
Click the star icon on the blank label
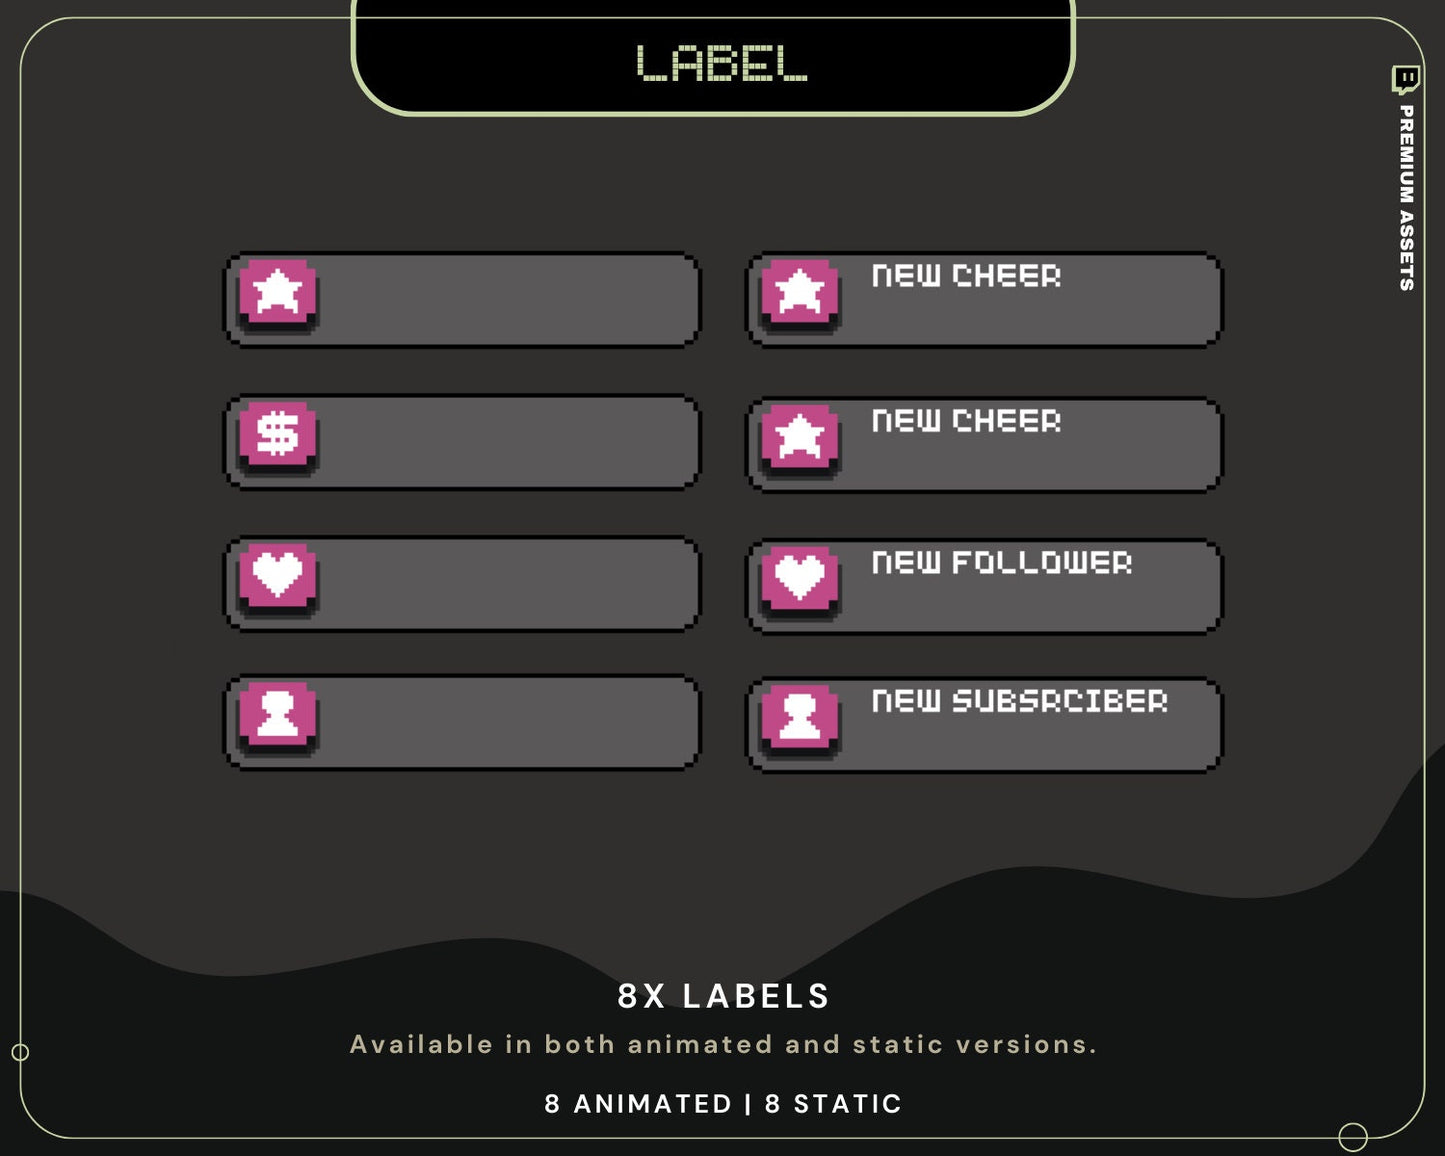[278, 292]
